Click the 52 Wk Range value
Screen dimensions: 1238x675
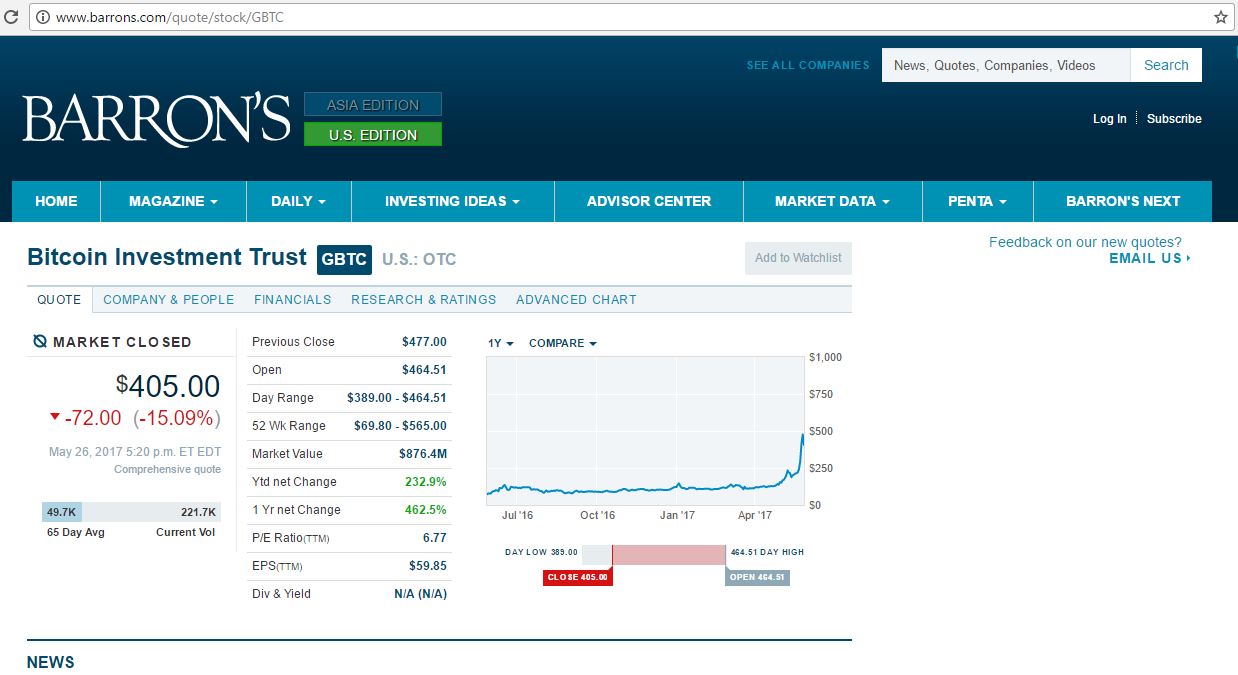(x=400, y=426)
